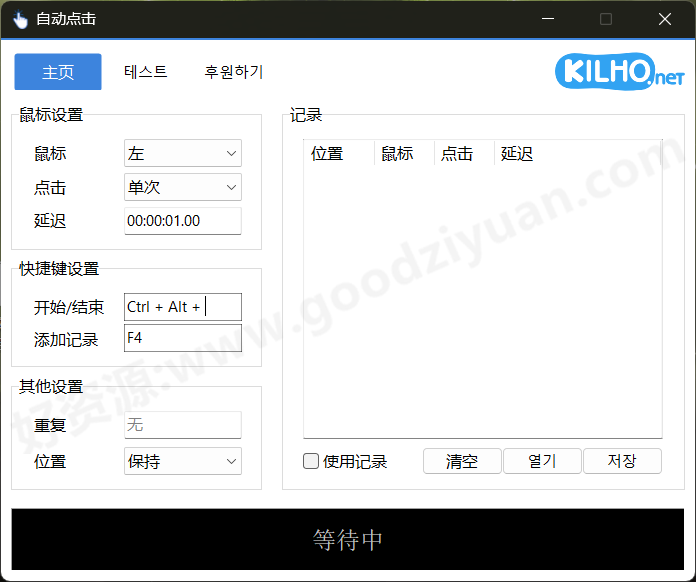Click the 等待中 status bar button
Viewport: 696px width, 582px height.
click(x=348, y=539)
